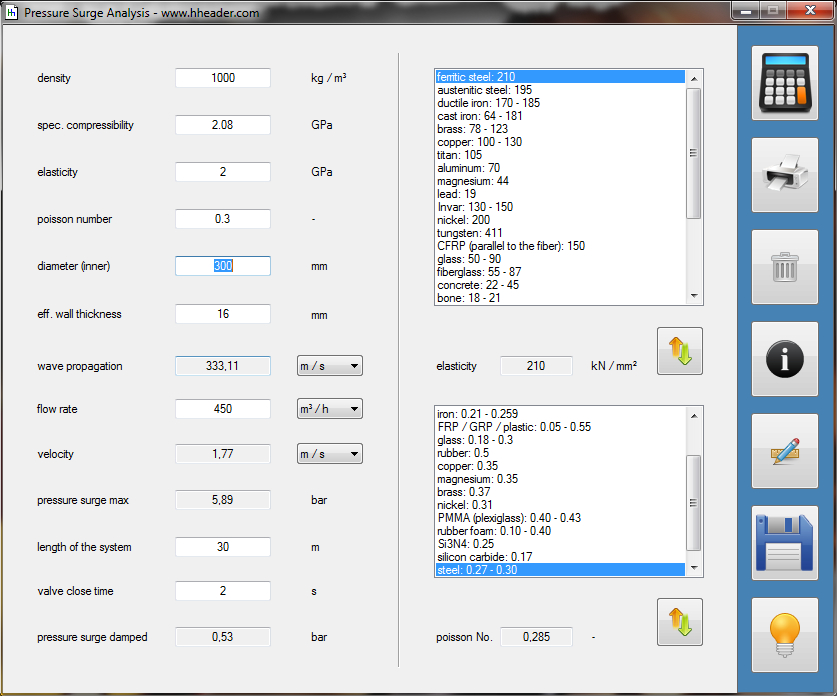The height and width of the screenshot is (696, 837).
Task: Select 'titan: 105' entry
Action: (560, 155)
